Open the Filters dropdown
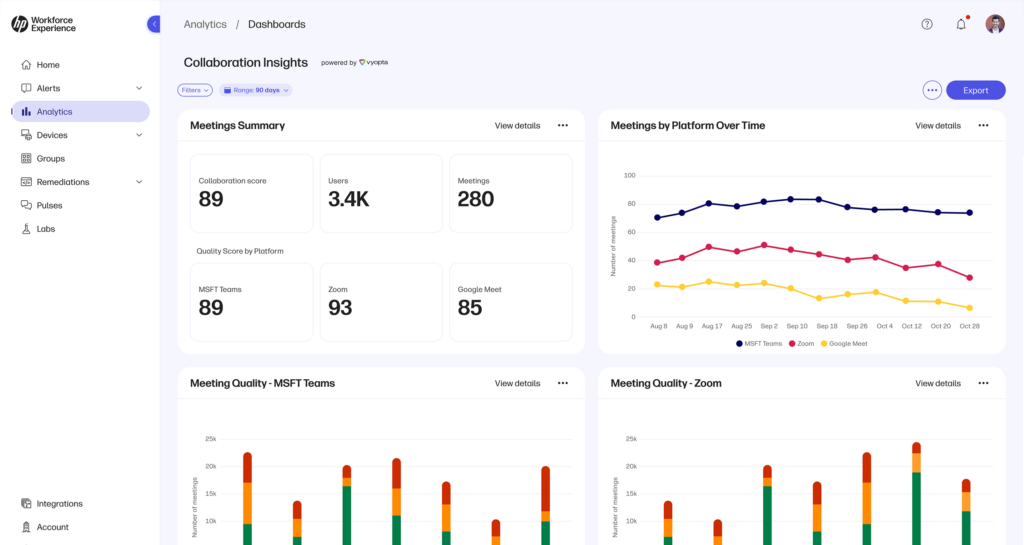Image resolution: width=1024 pixels, height=545 pixels. click(195, 90)
